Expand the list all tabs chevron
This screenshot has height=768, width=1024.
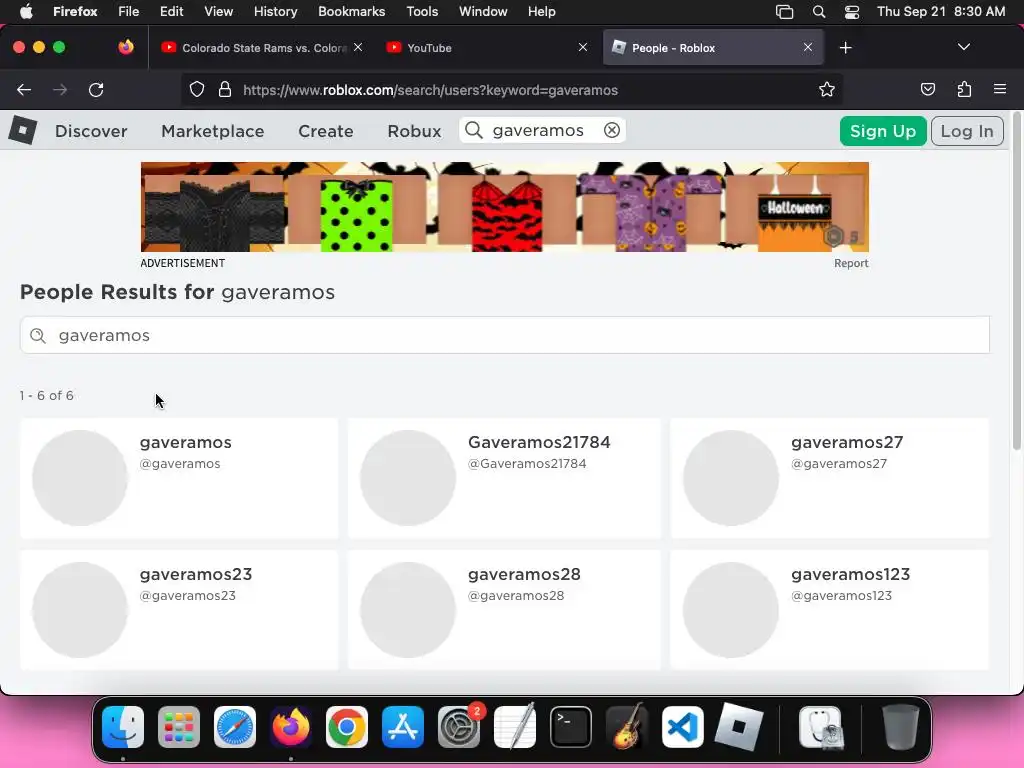[963, 47]
